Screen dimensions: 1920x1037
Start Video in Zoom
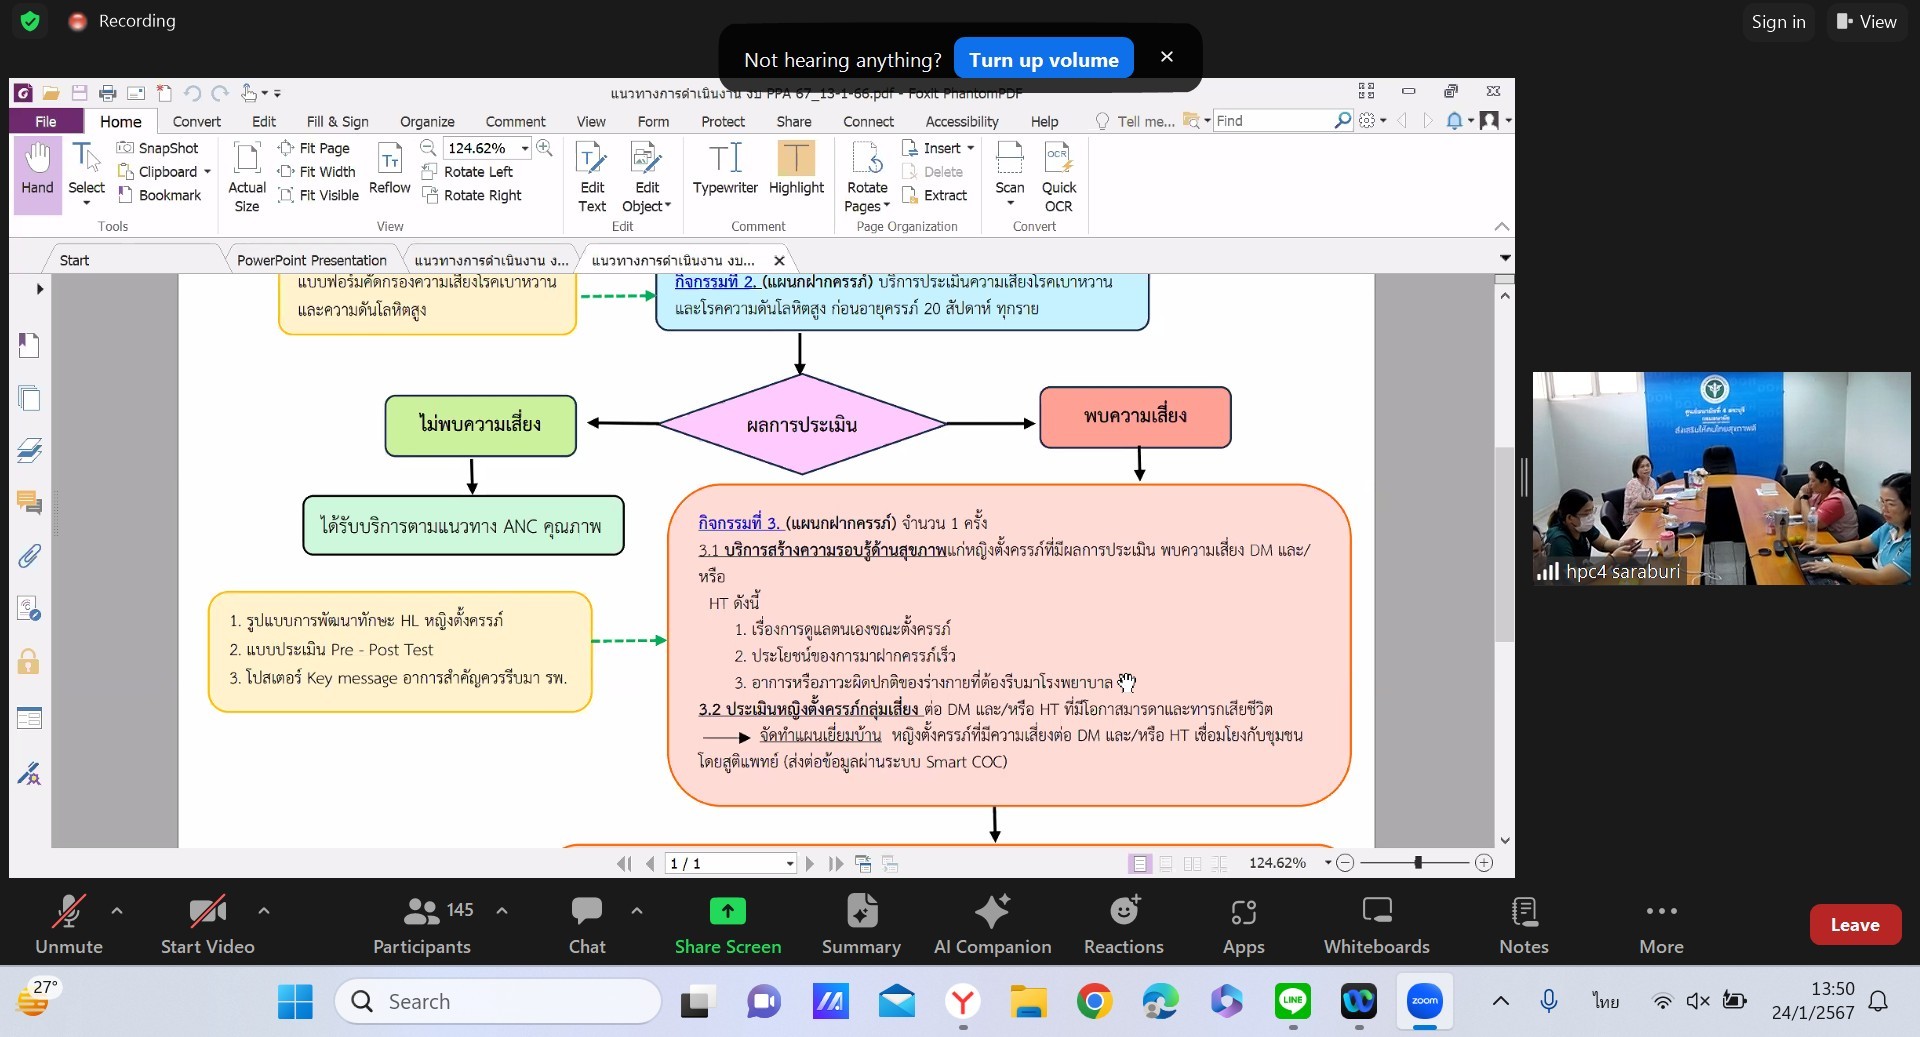tap(207, 925)
